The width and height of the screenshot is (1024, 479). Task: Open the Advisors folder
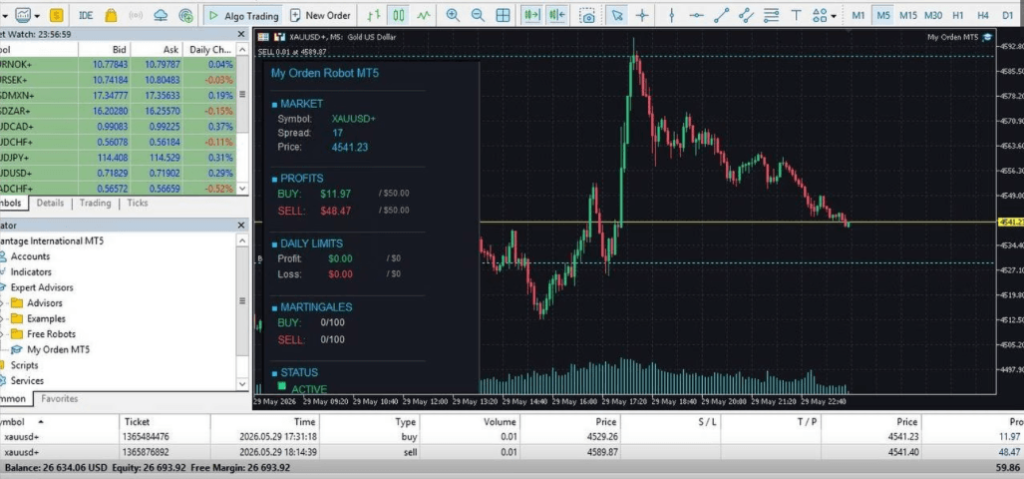tap(44, 303)
